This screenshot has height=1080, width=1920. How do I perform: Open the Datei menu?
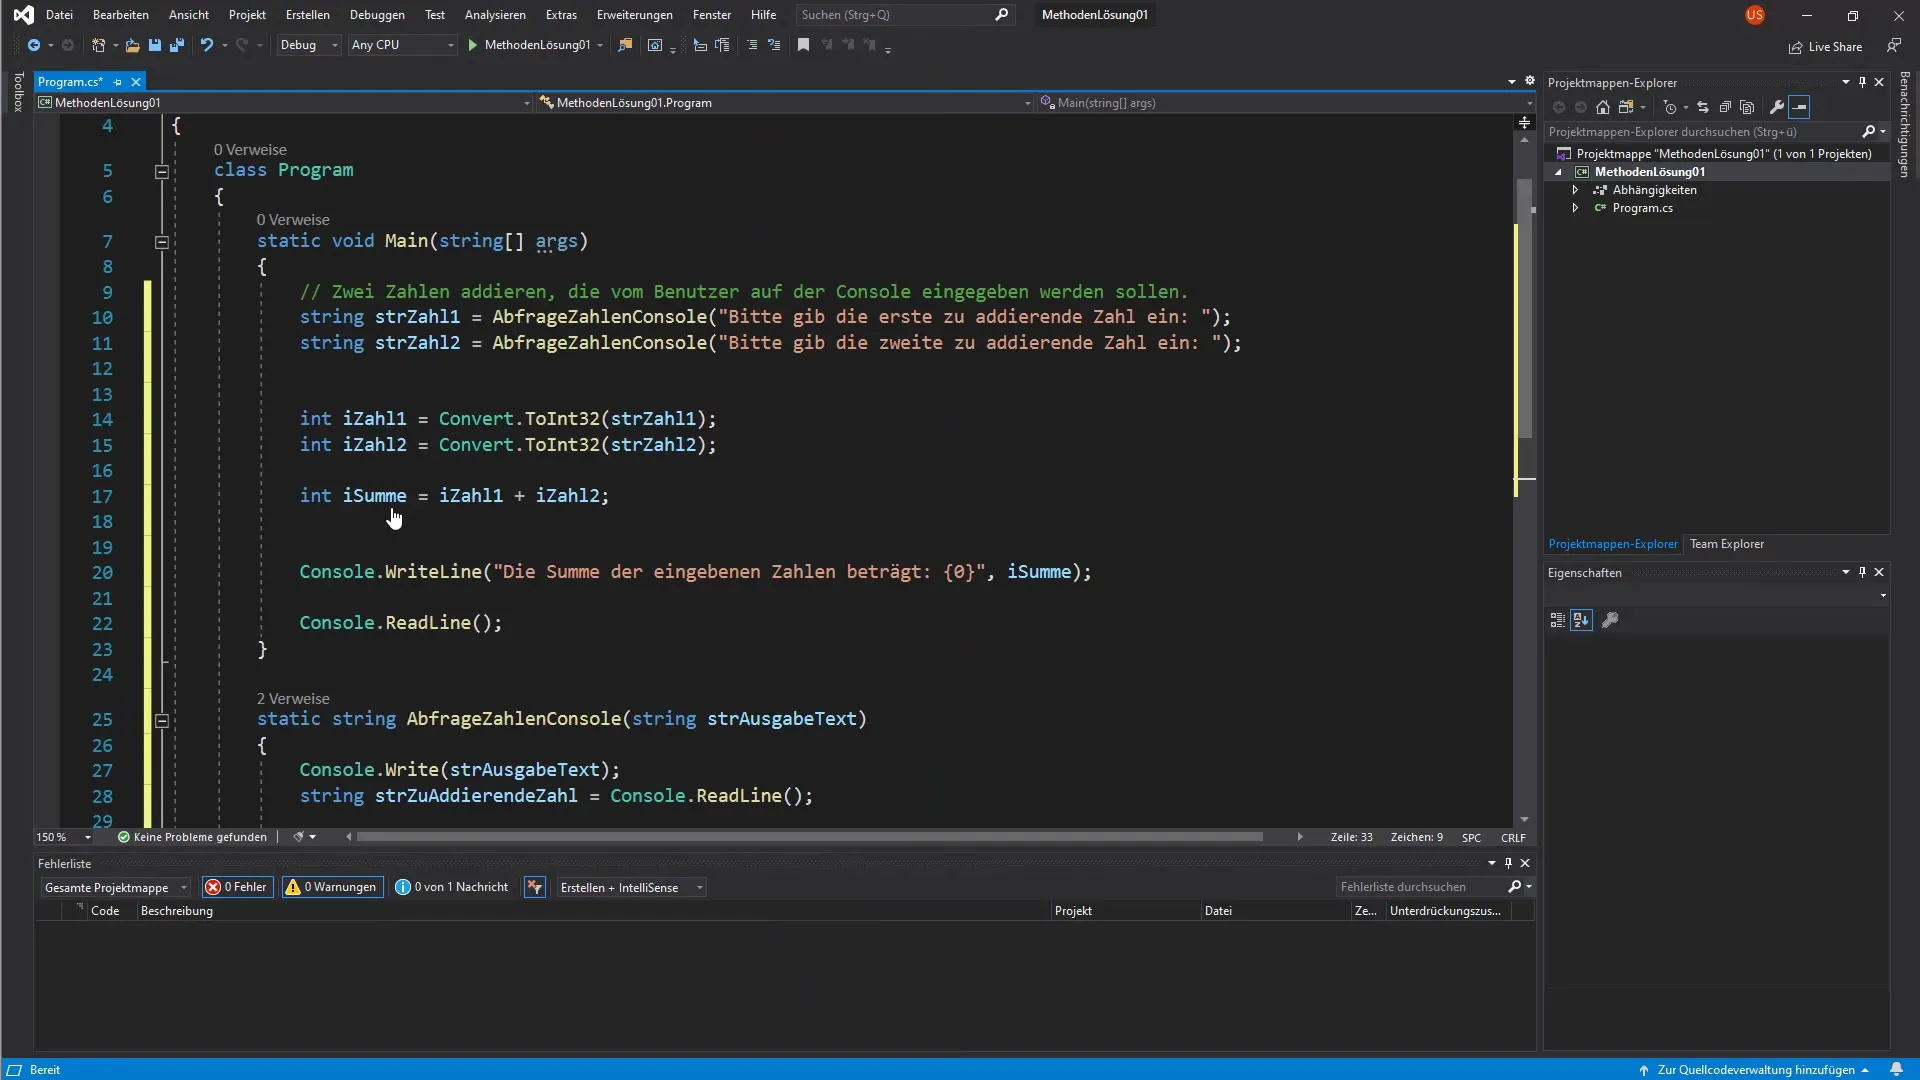pyautogui.click(x=59, y=15)
